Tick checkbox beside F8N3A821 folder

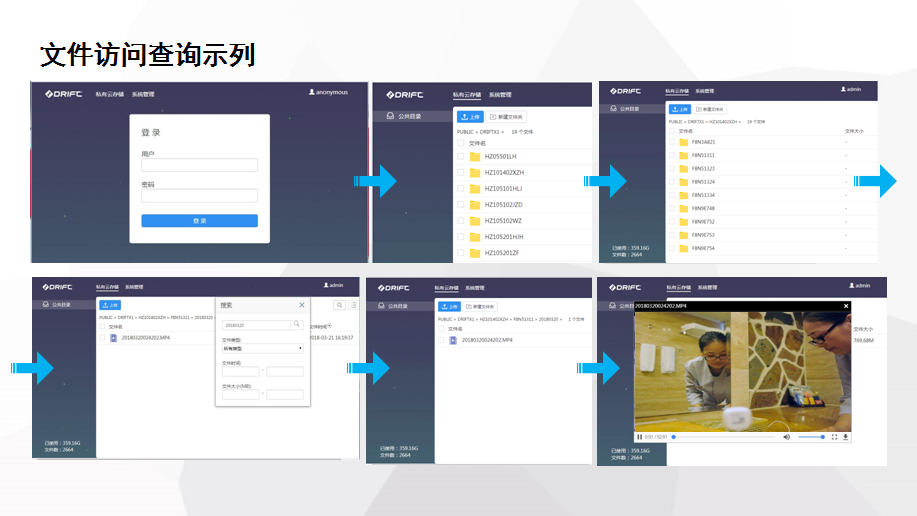[672, 142]
